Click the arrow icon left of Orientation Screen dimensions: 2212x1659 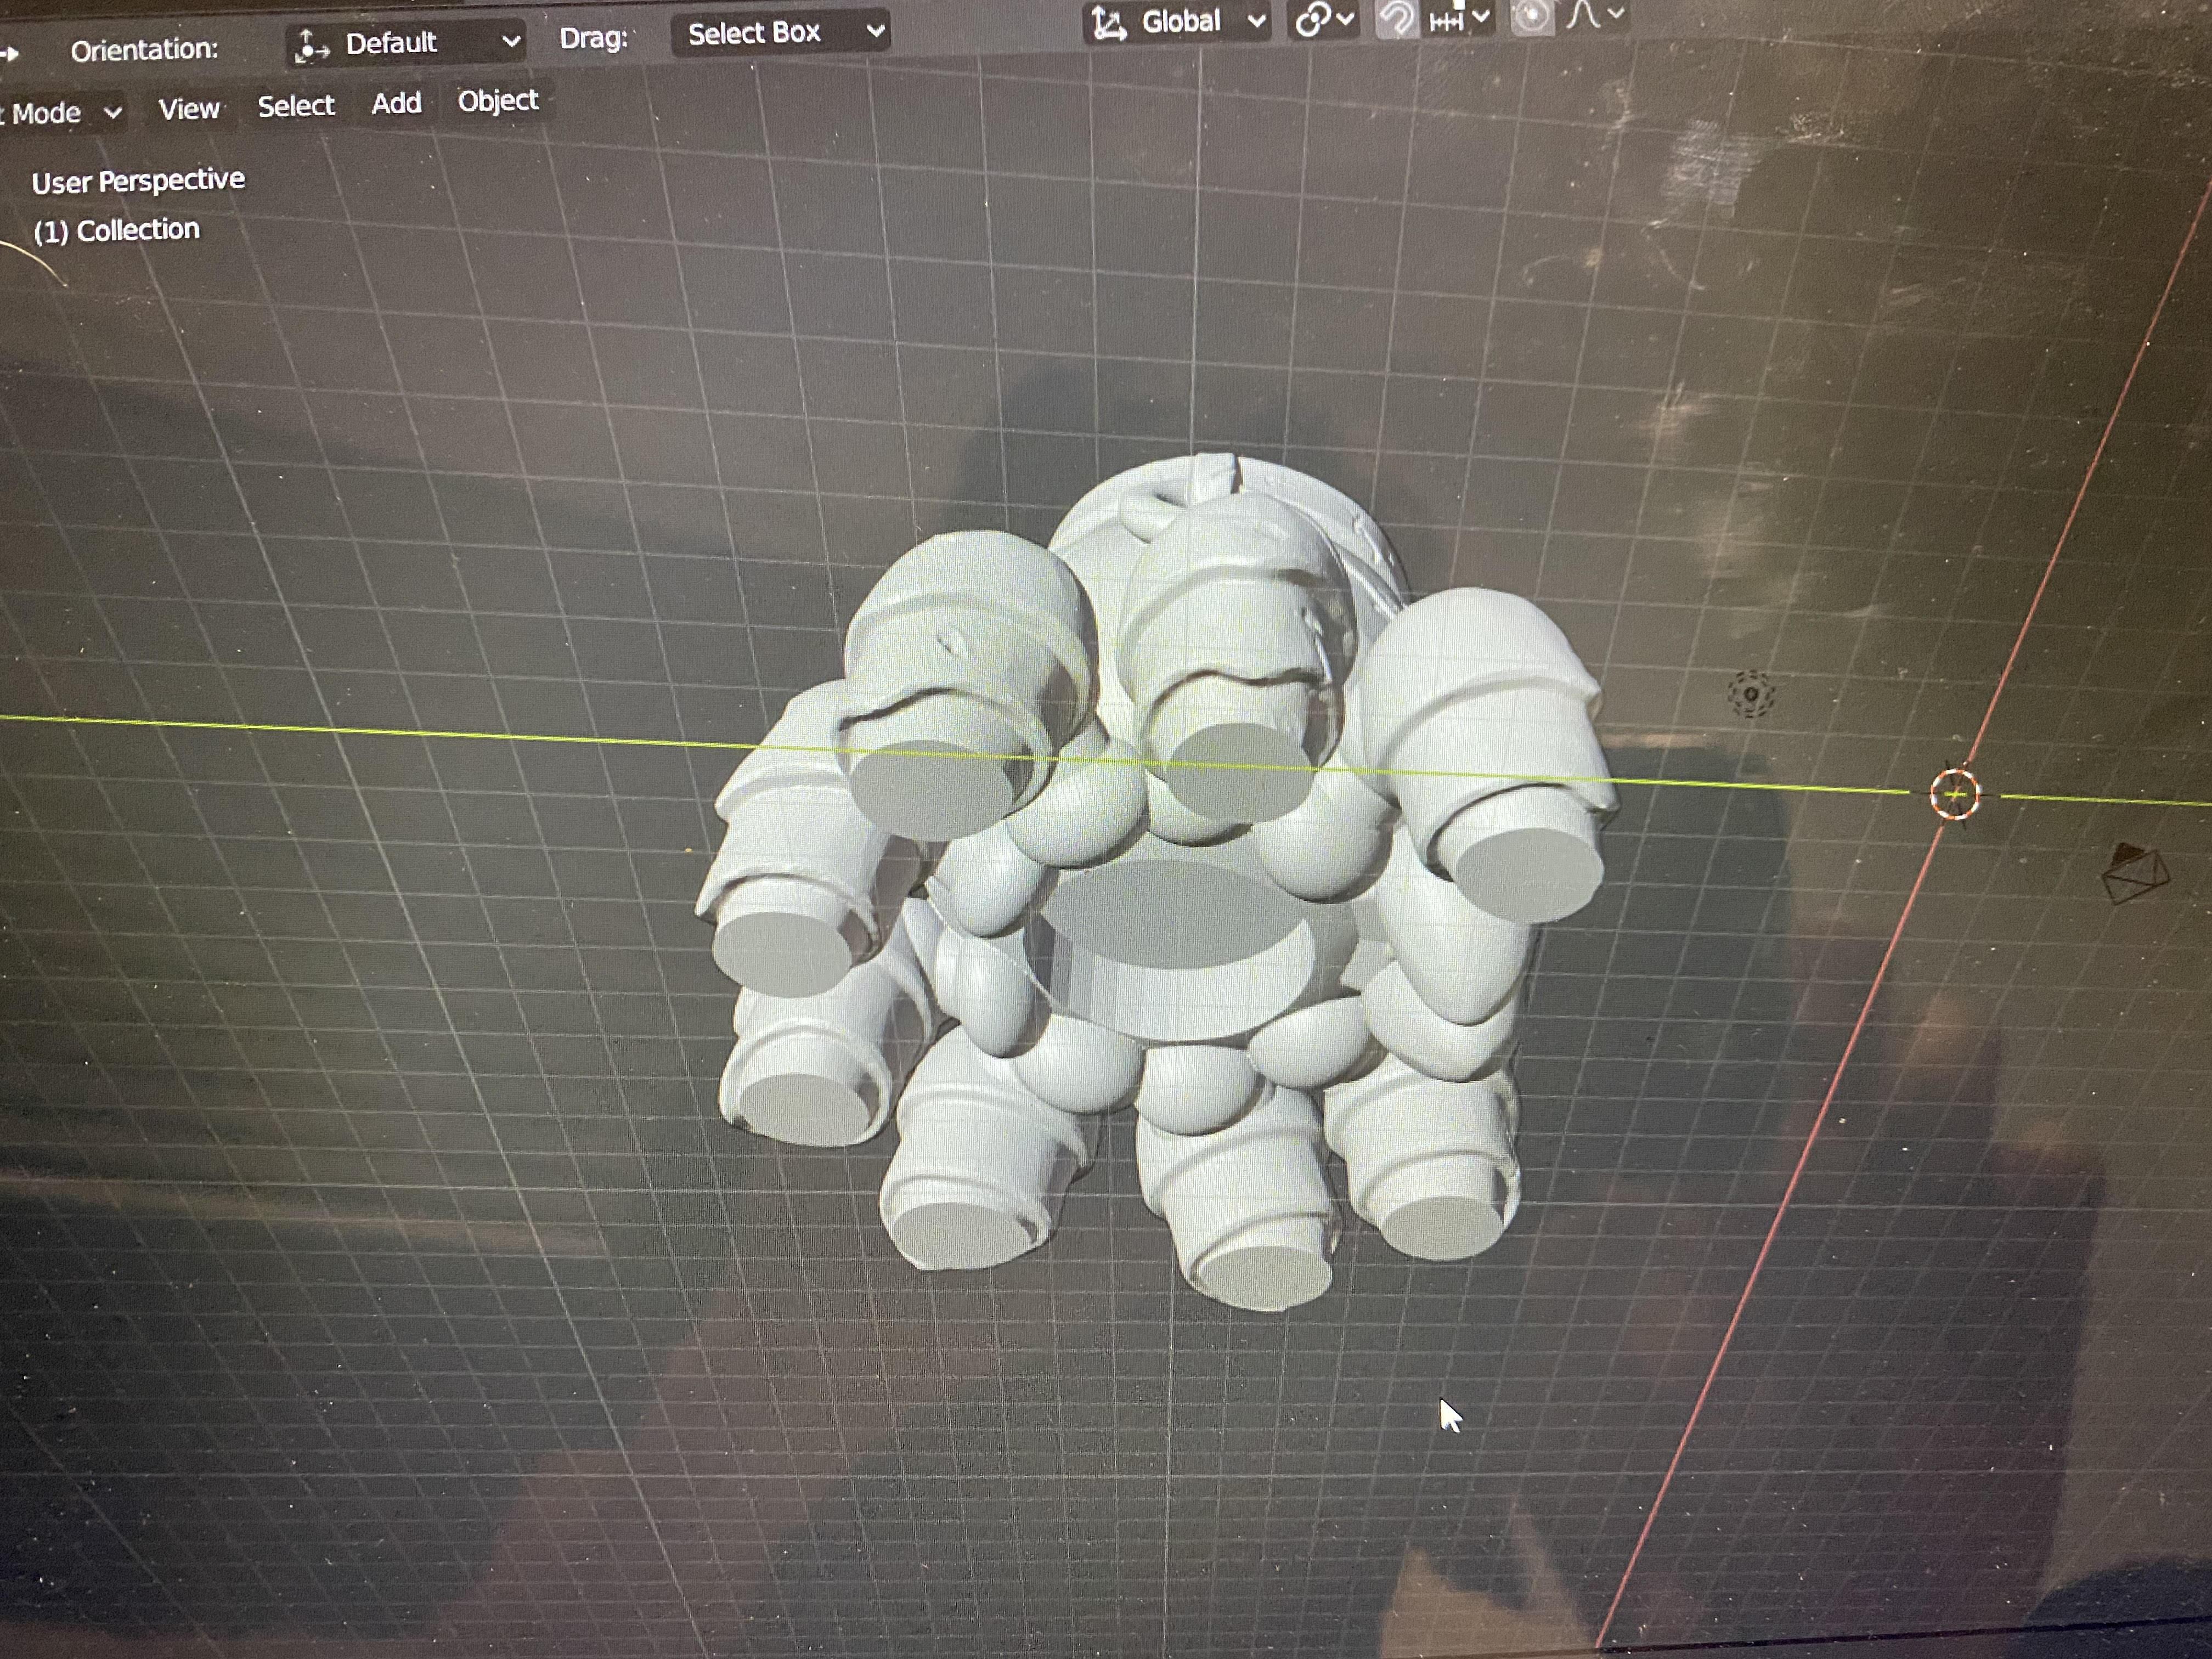[10, 53]
